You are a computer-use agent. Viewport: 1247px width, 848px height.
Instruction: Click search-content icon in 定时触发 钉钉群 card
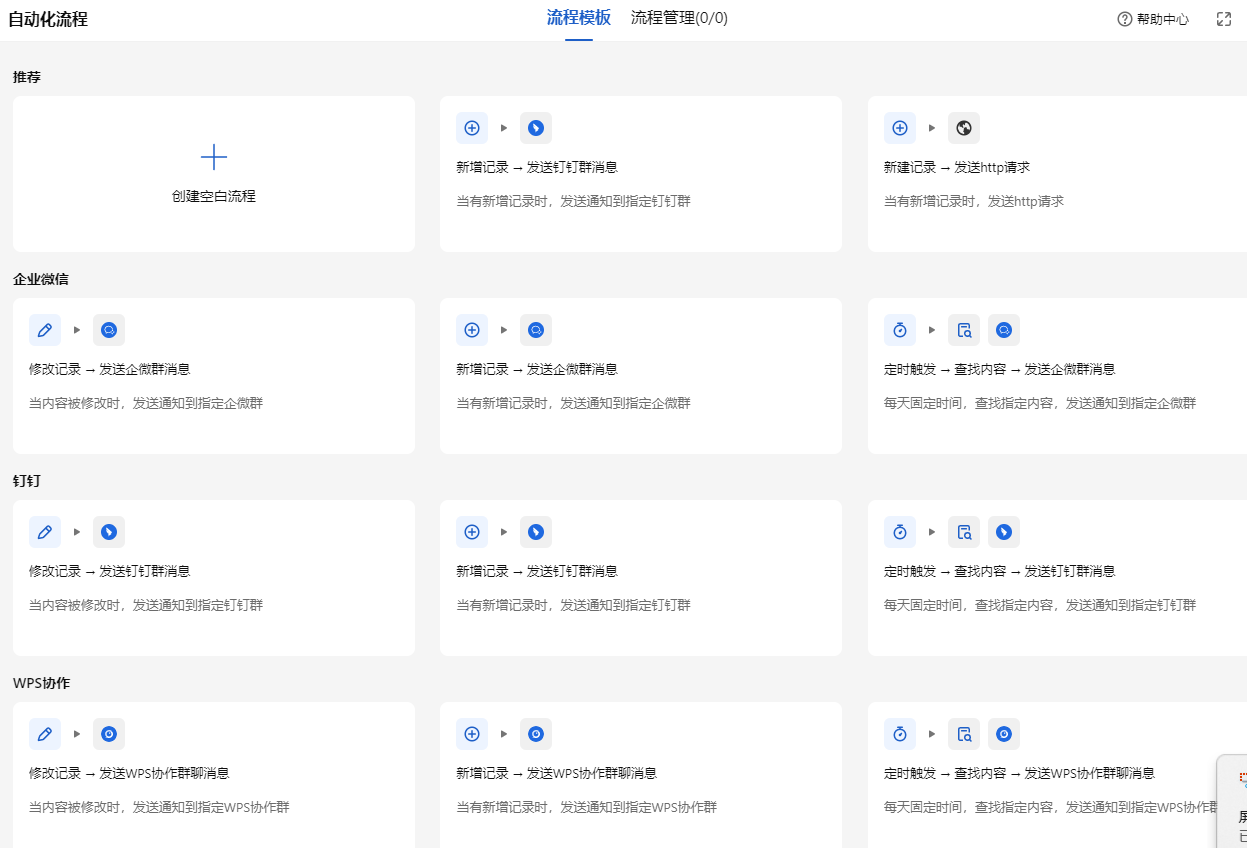point(964,532)
